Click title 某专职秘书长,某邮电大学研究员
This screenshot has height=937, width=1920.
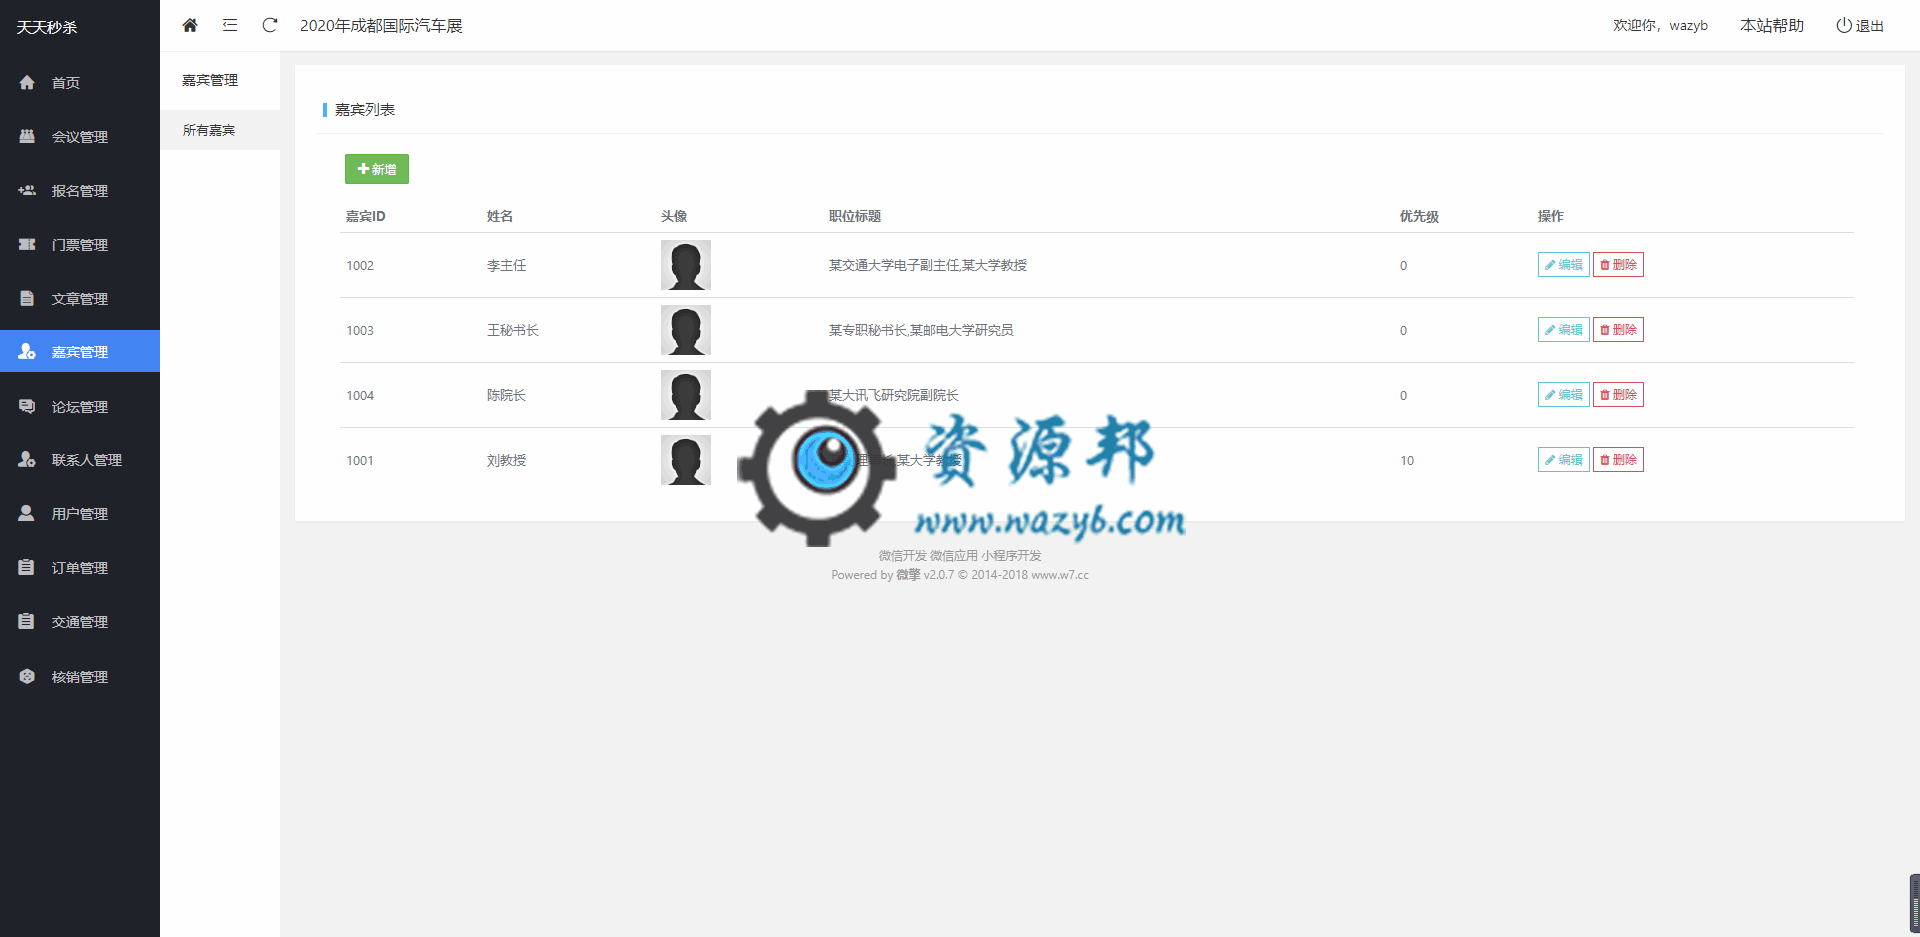pyautogui.click(x=921, y=331)
